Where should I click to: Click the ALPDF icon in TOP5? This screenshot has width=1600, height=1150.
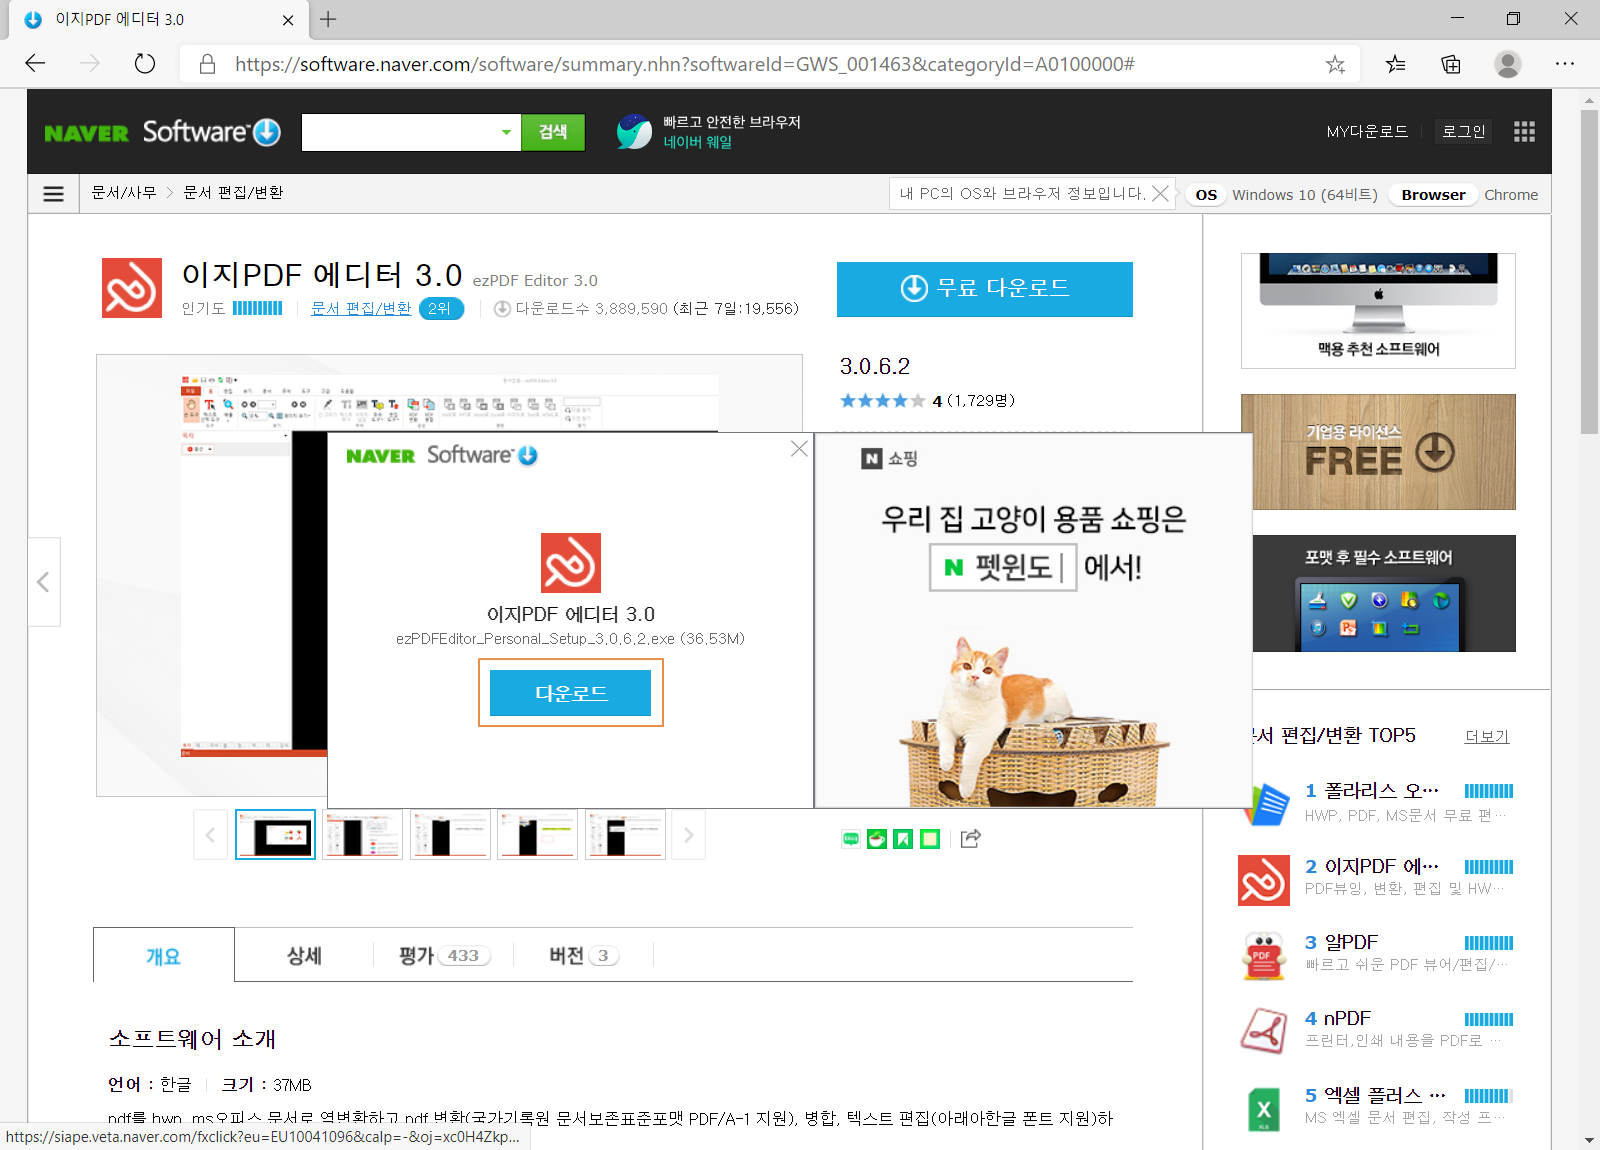tap(1264, 956)
